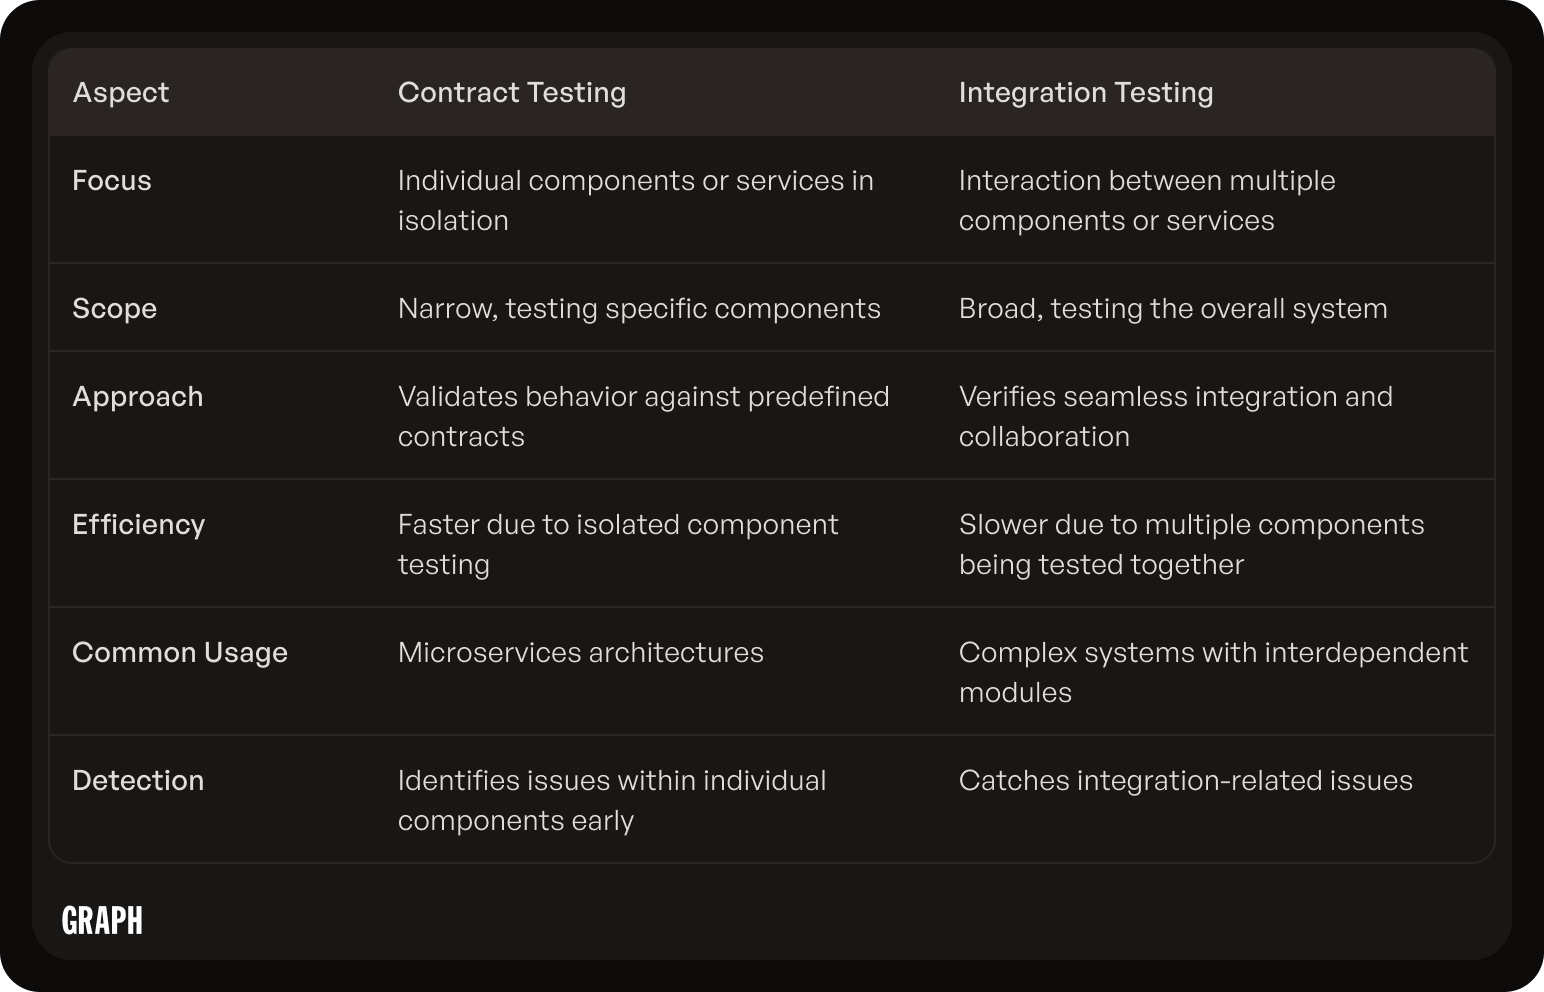Image resolution: width=1544 pixels, height=992 pixels.
Task: Select 'Validates behavior against predefined contracts' text
Action: pyautogui.click(x=644, y=416)
